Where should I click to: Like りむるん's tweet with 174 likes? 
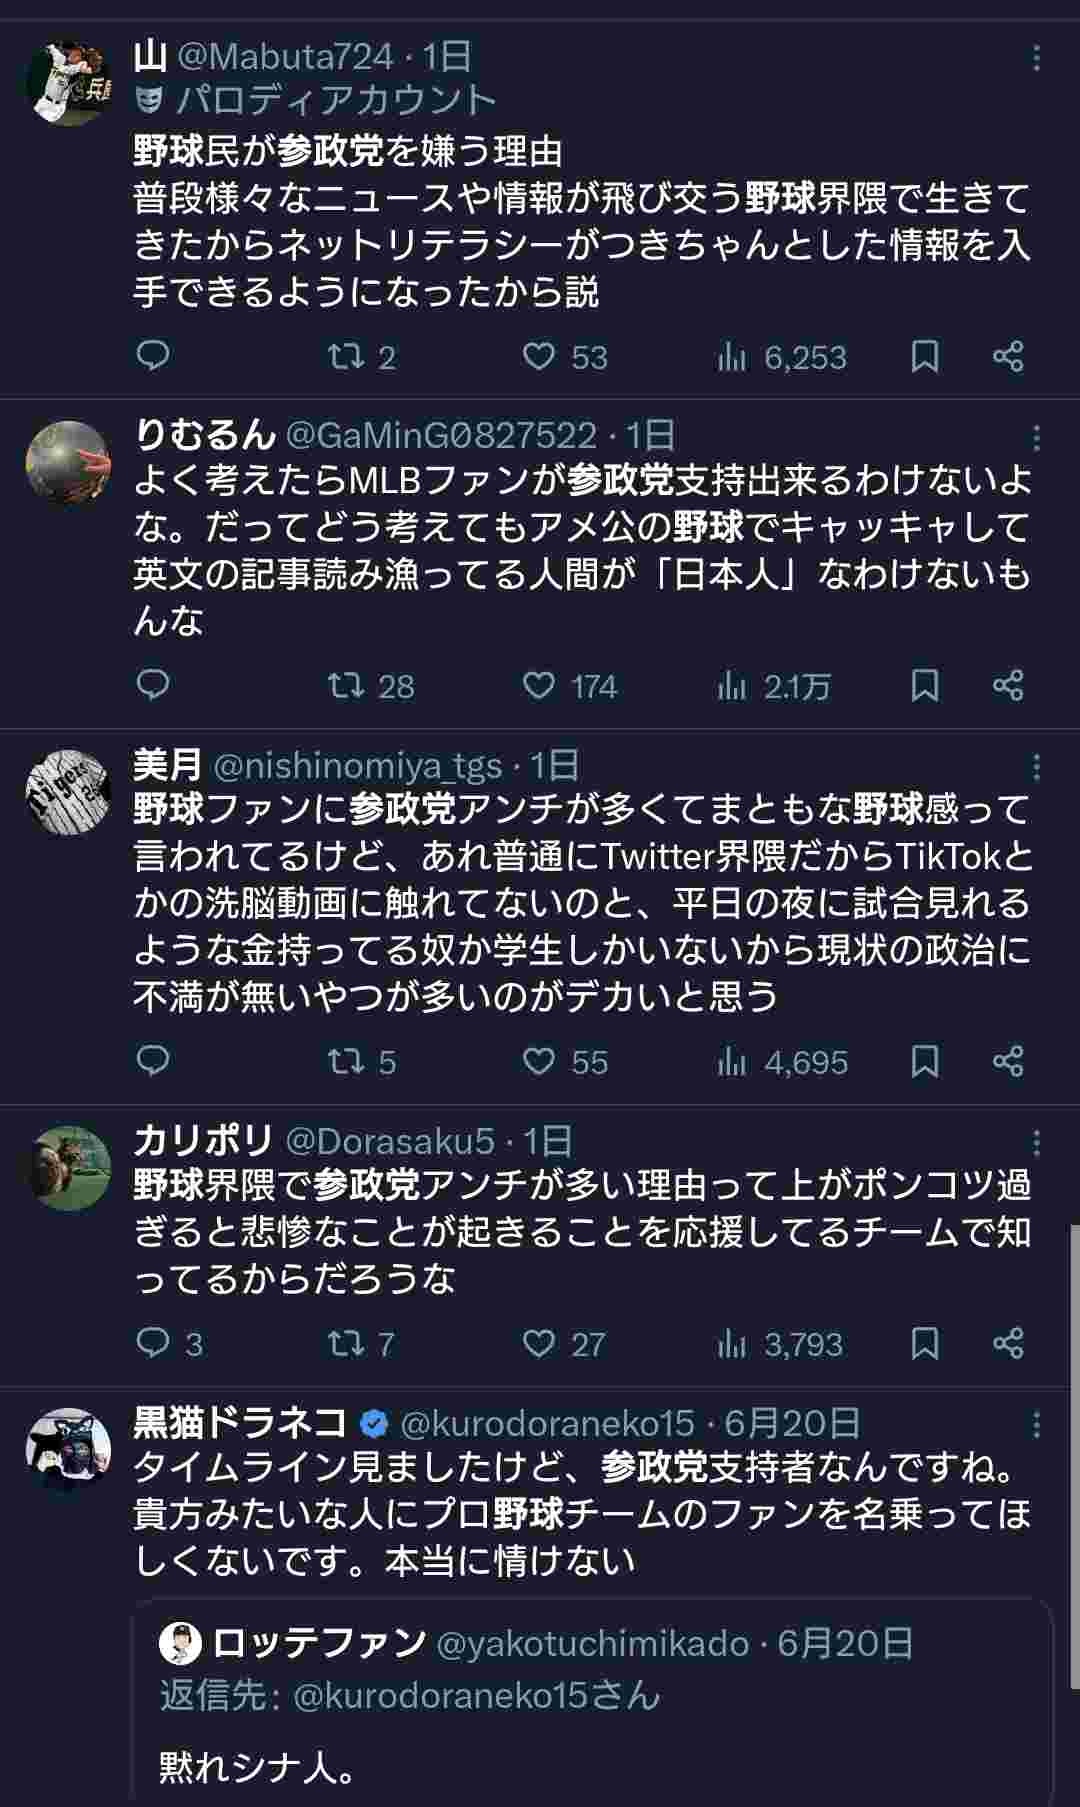pos(539,685)
